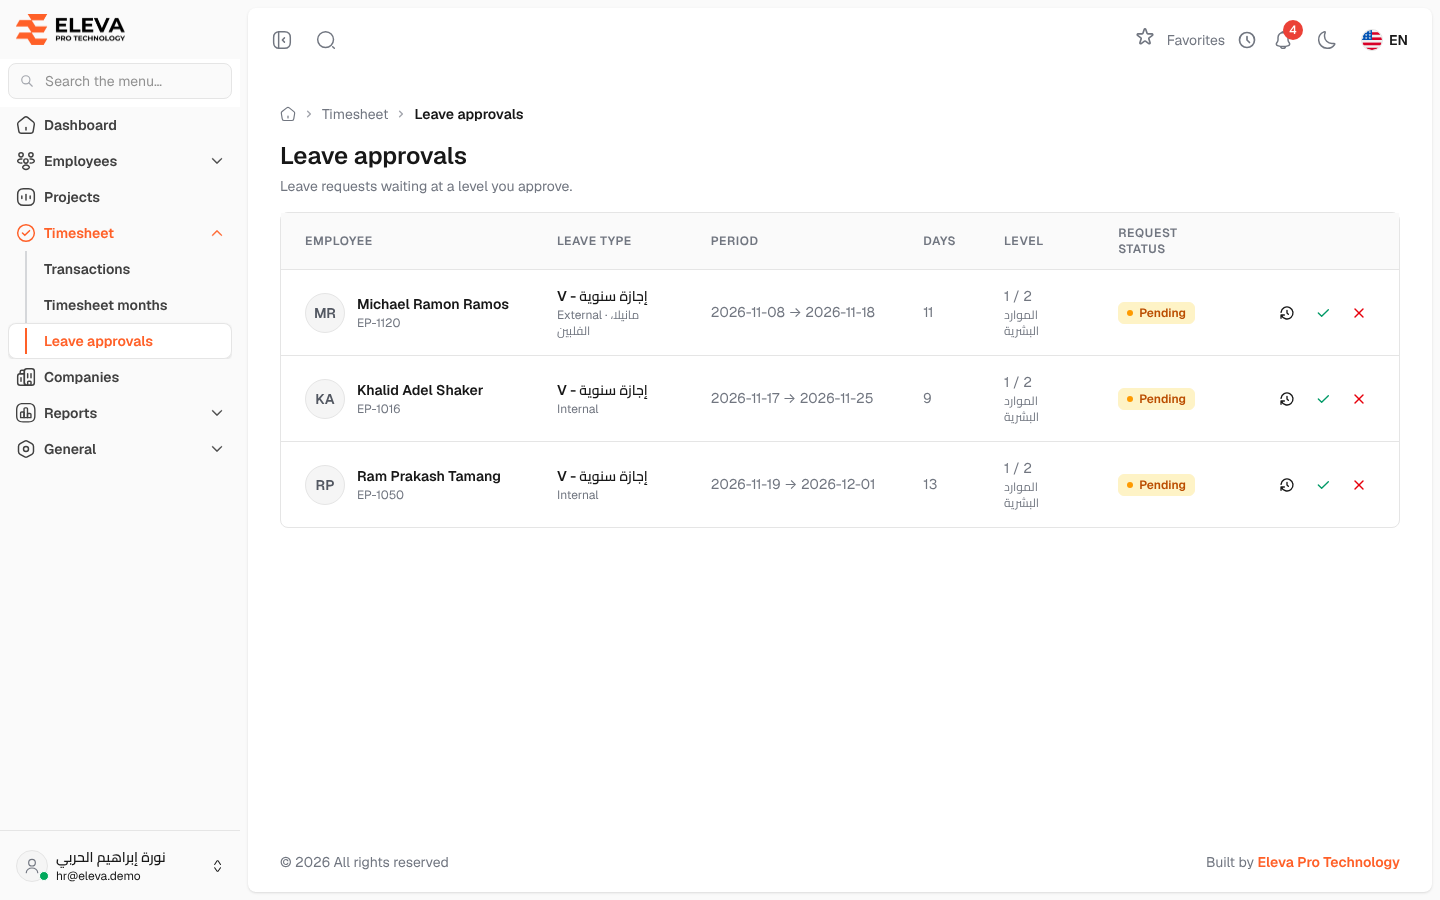Open the top bar search icon
This screenshot has width=1440, height=900.
(326, 40)
